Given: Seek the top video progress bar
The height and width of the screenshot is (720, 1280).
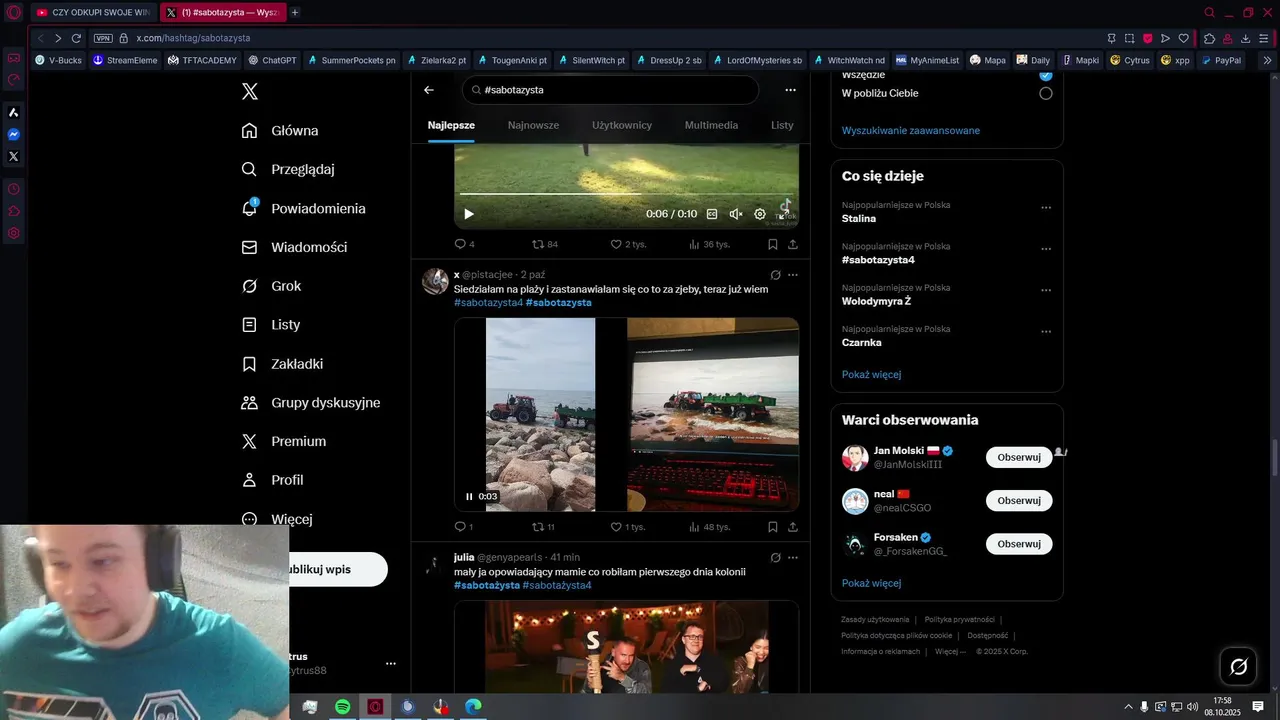Looking at the screenshot, I should pyautogui.click(x=626, y=195).
